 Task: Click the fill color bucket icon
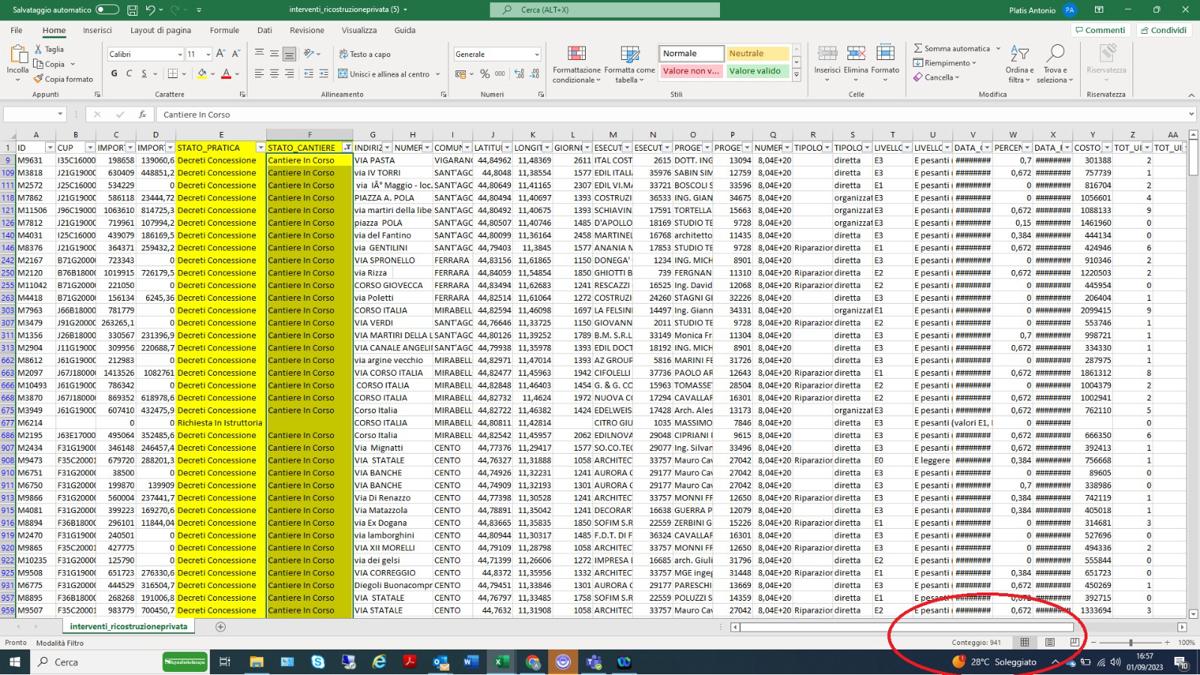coord(201,74)
